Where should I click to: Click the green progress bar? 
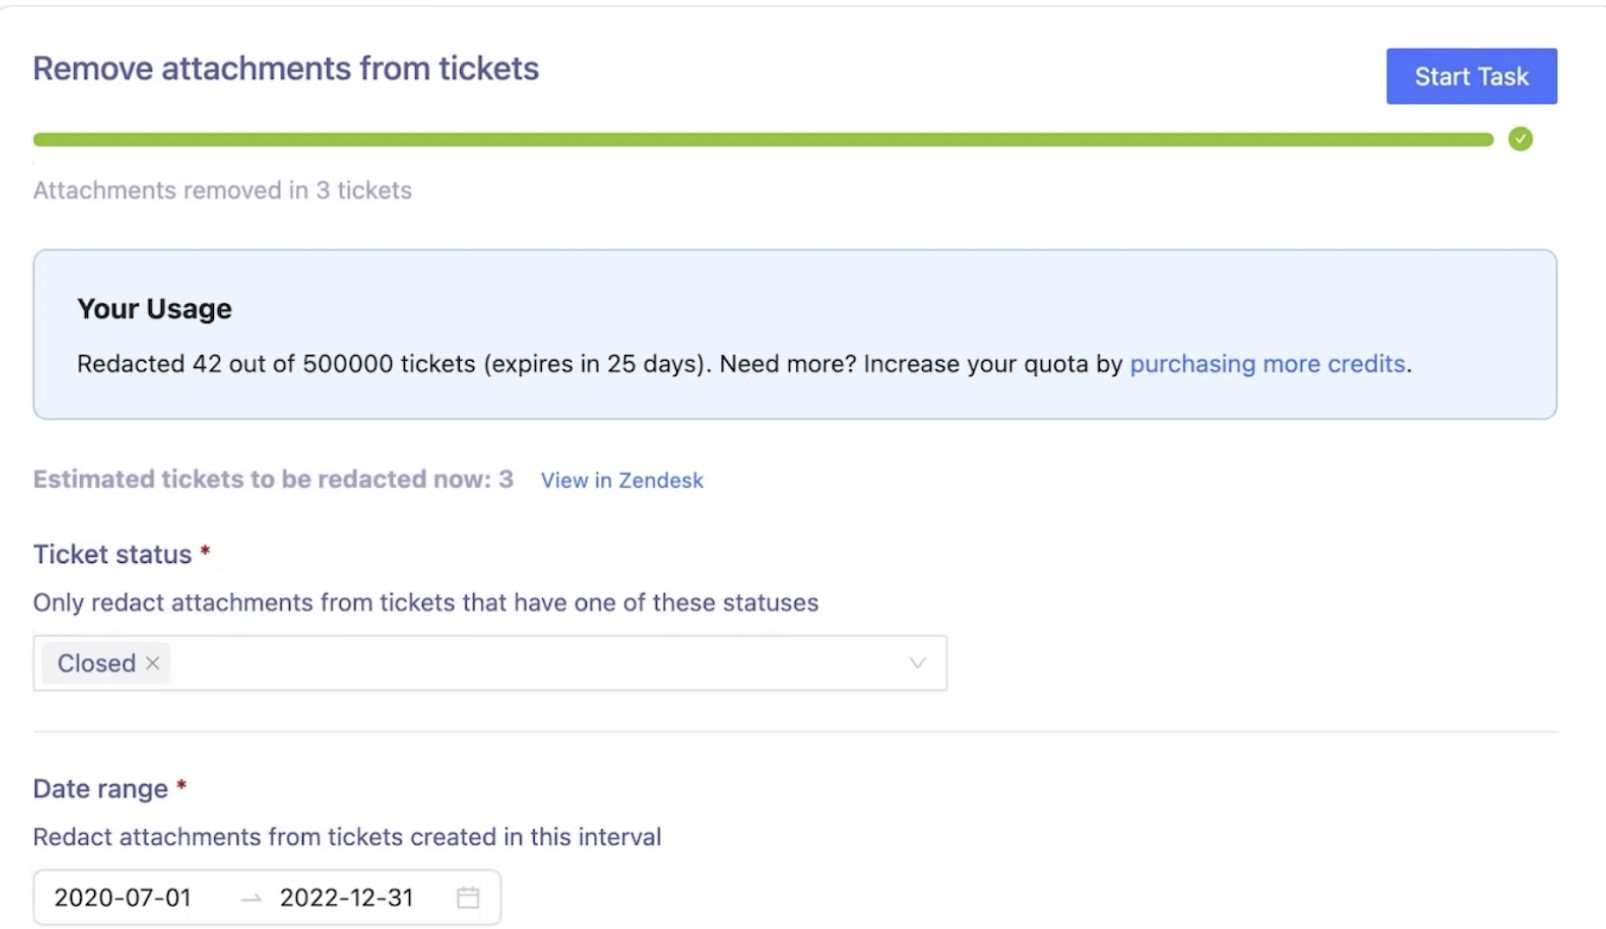(x=762, y=140)
